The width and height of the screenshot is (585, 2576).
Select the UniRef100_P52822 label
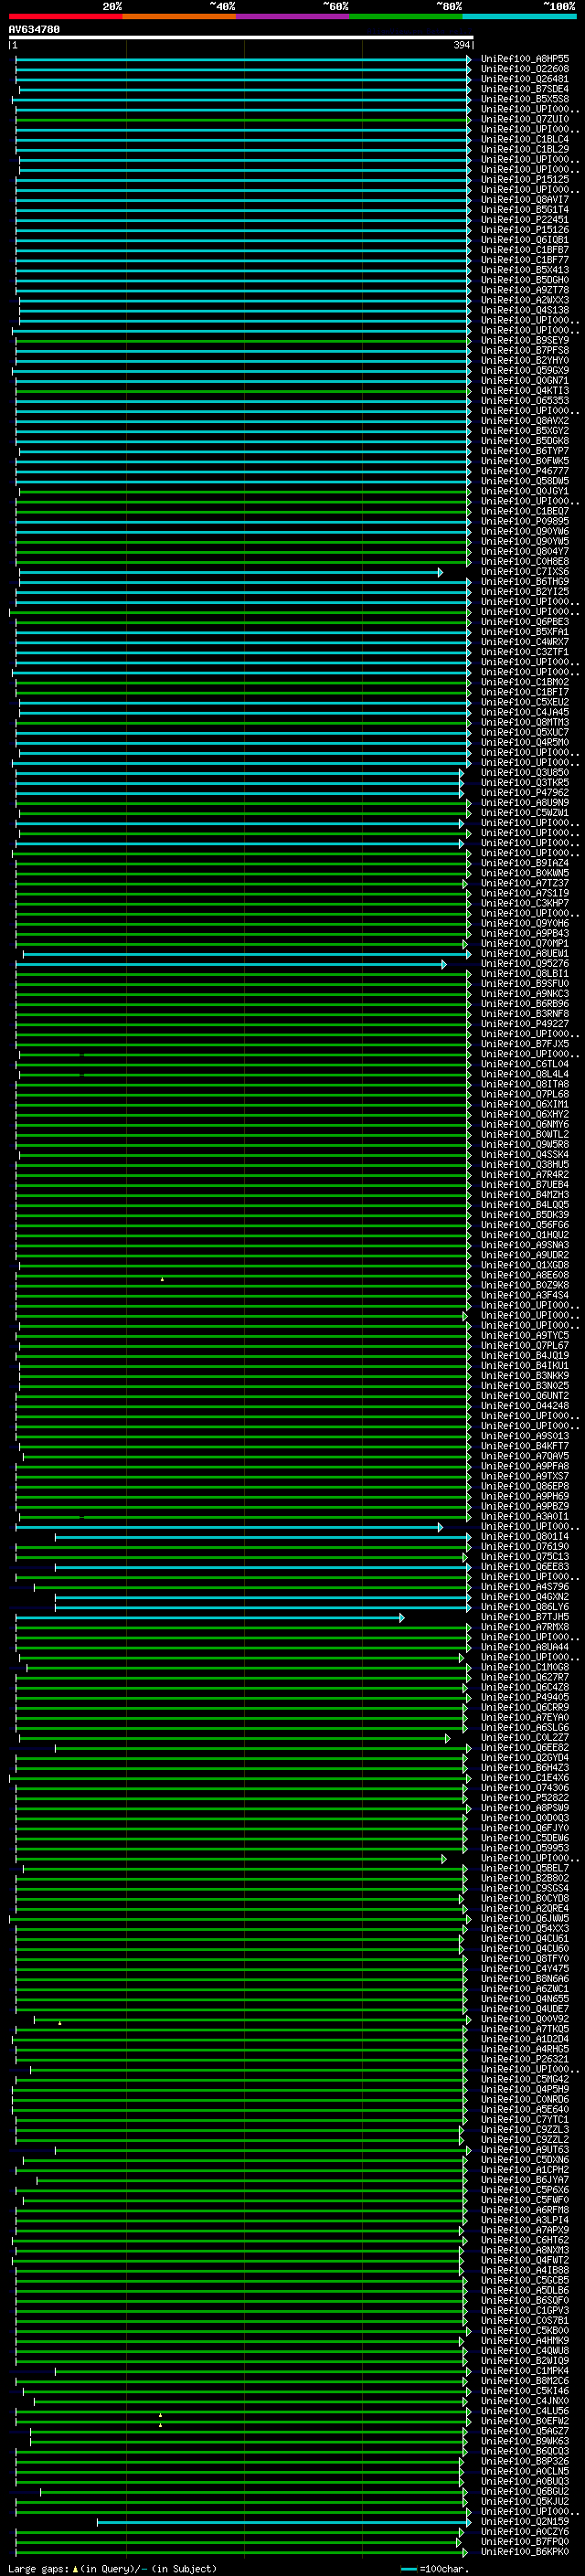pyautogui.click(x=524, y=1798)
